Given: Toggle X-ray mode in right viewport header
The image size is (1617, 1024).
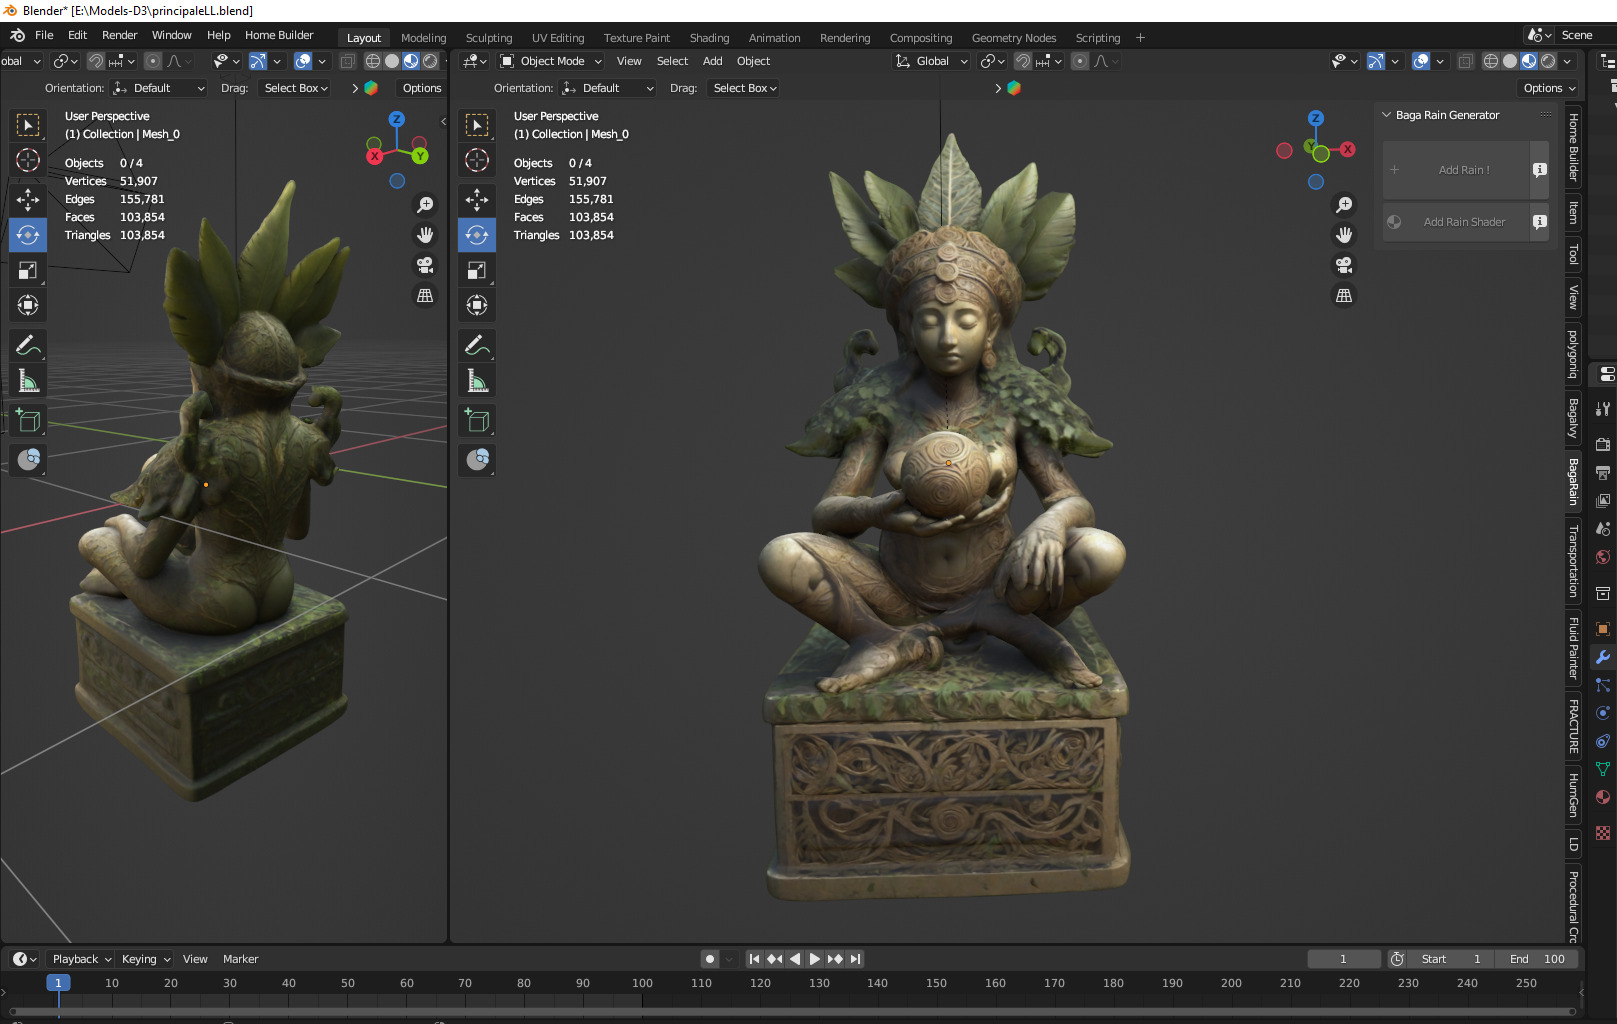Looking at the screenshot, I should click(1465, 61).
